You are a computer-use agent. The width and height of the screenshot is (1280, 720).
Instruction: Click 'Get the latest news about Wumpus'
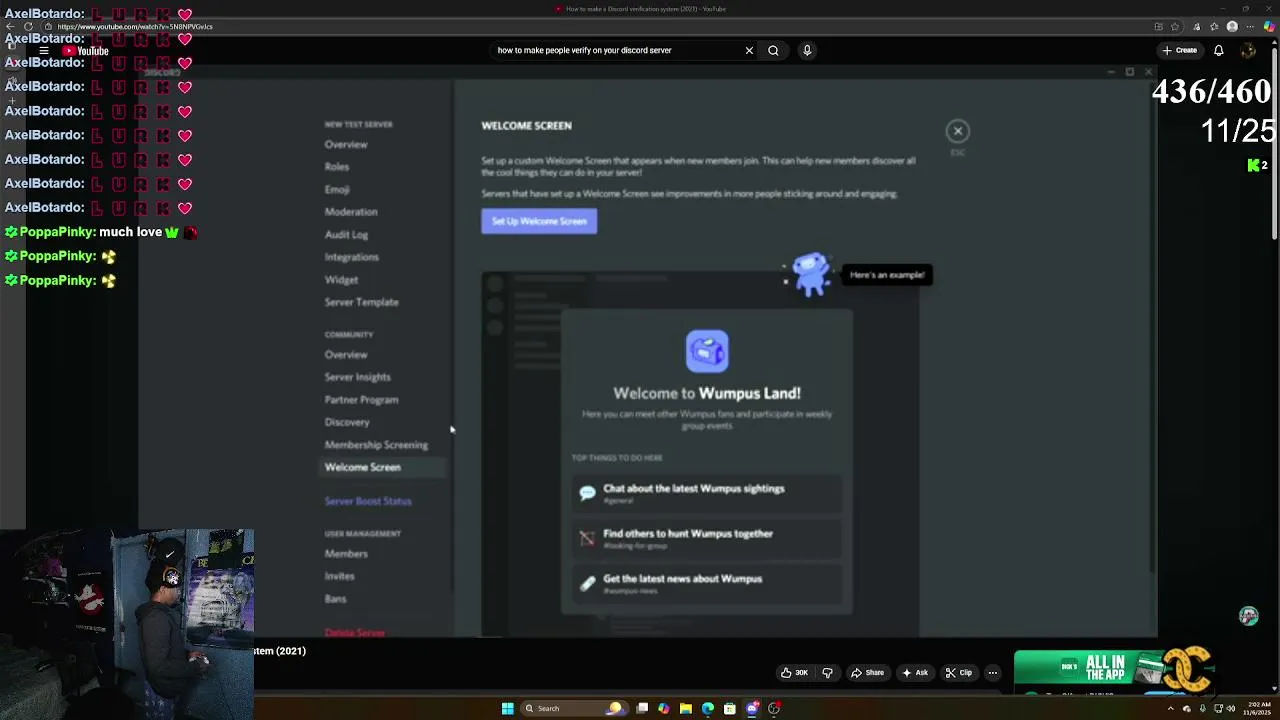point(708,583)
